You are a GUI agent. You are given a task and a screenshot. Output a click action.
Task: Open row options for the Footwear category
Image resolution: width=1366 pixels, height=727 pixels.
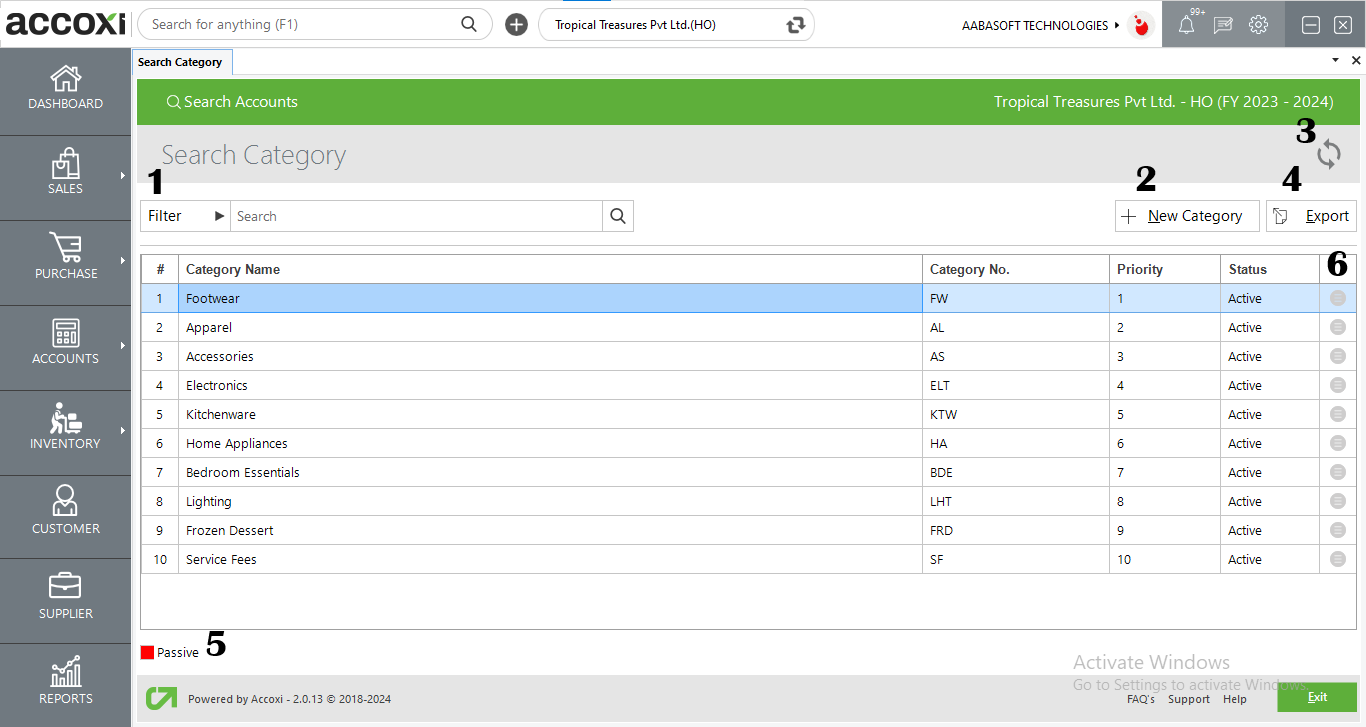tap(1337, 298)
